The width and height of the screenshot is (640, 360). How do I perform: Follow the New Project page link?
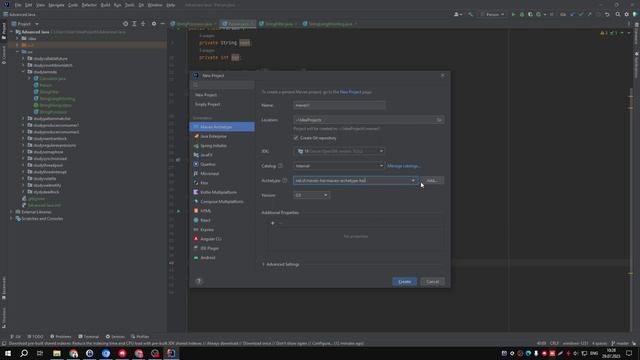coord(351,92)
